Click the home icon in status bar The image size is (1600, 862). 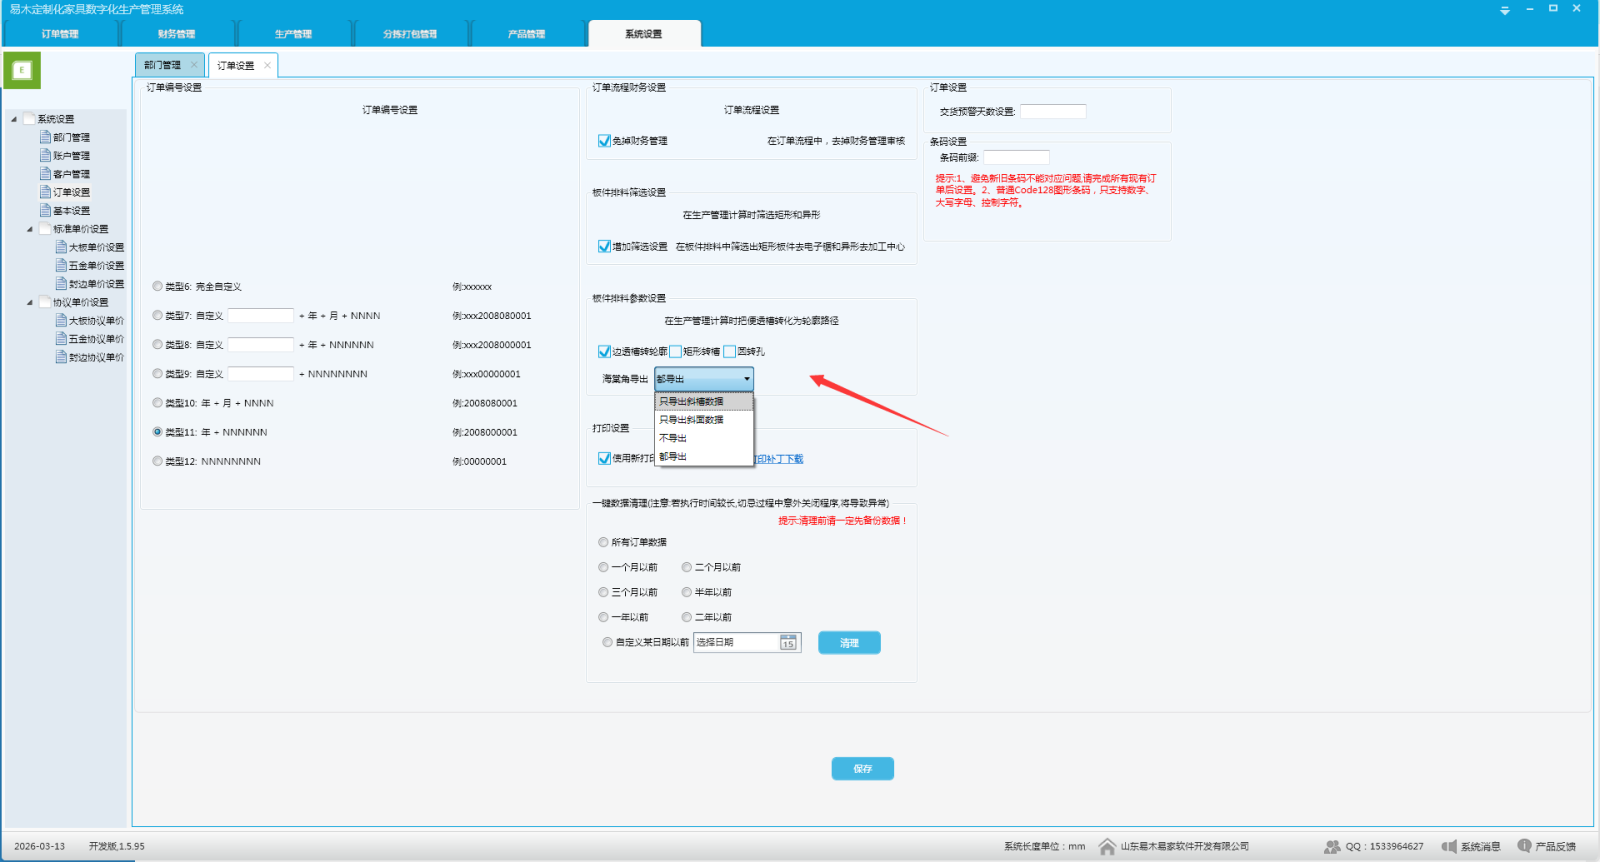pos(1107,847)
